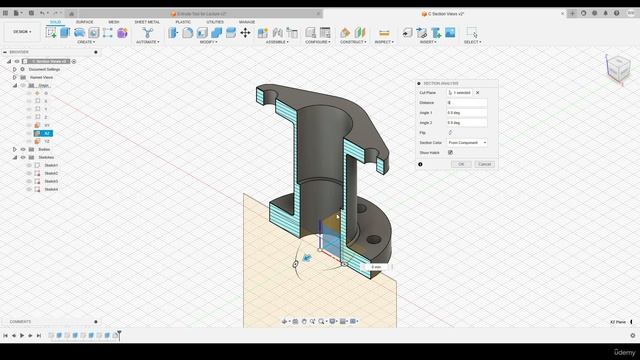Open the Data Panel grid icon

click(x=5, y=13)
